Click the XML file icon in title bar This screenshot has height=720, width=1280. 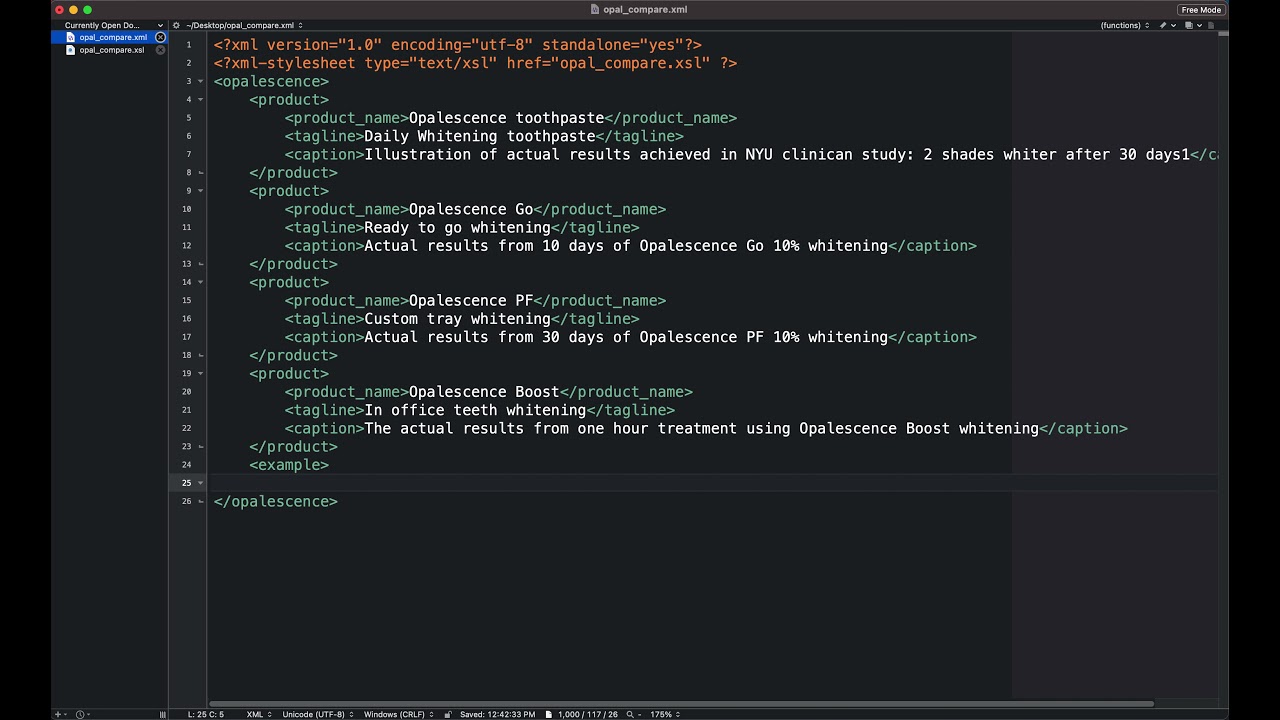(x=595, y=10)
